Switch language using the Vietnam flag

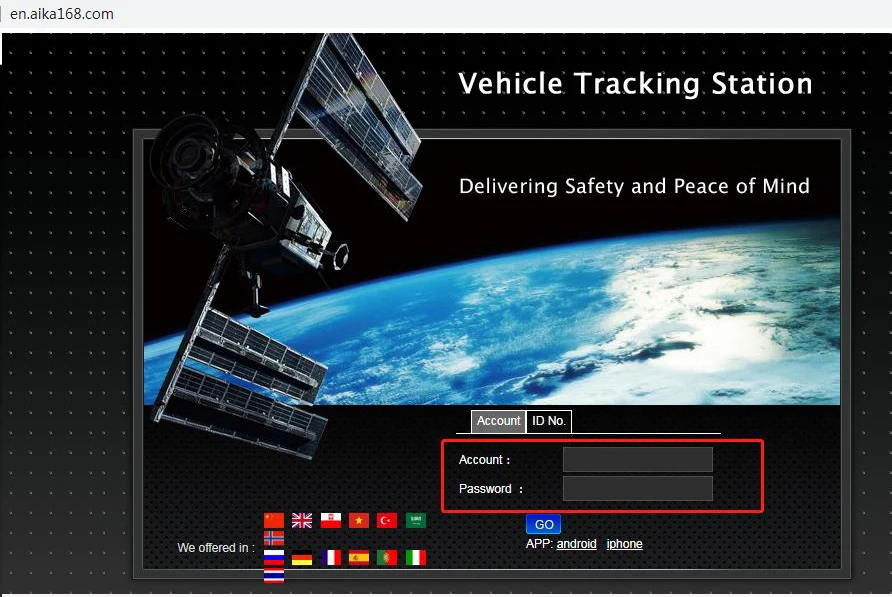pyautogui.click(x=359, y=520)
